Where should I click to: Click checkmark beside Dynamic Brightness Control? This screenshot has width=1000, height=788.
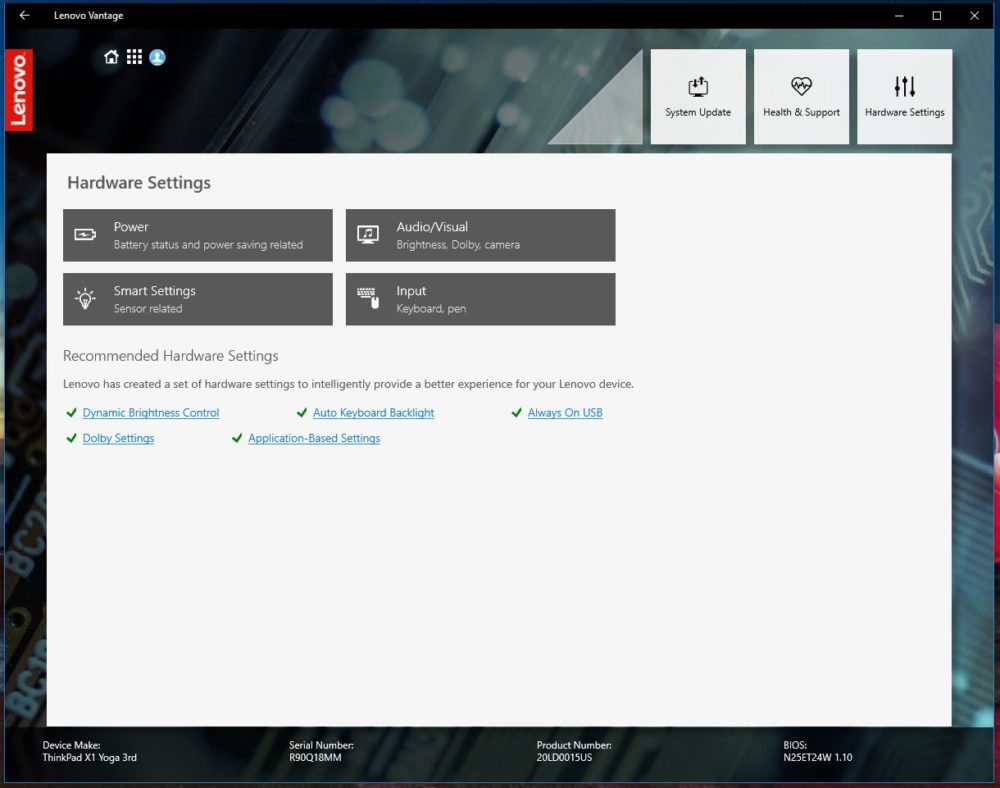[71, 412]
